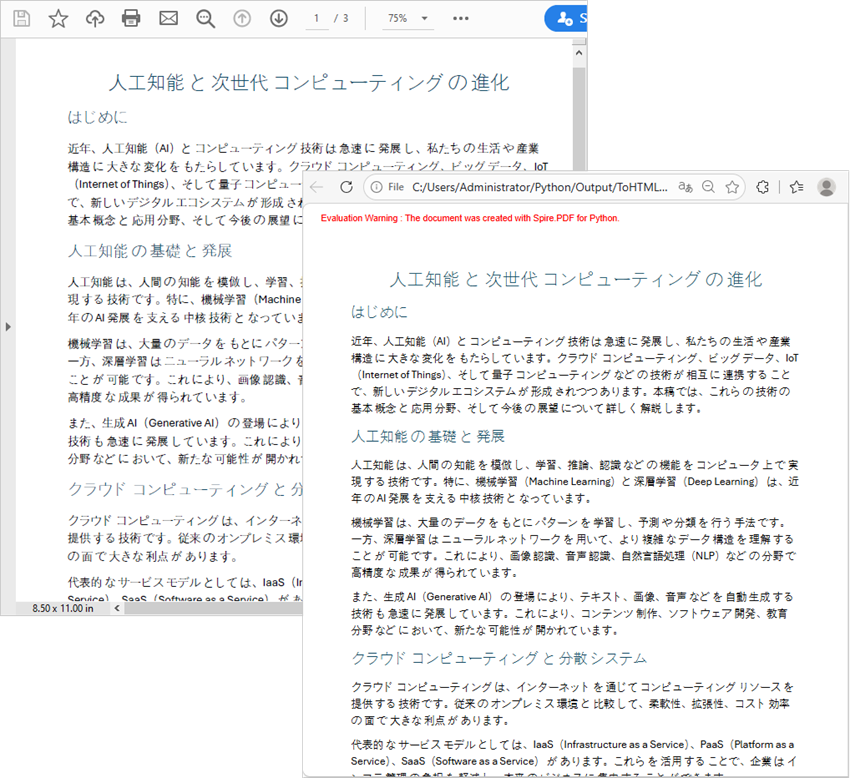Print the PDF document
Viewport: 850px width, 778px height.
(130, 18)
